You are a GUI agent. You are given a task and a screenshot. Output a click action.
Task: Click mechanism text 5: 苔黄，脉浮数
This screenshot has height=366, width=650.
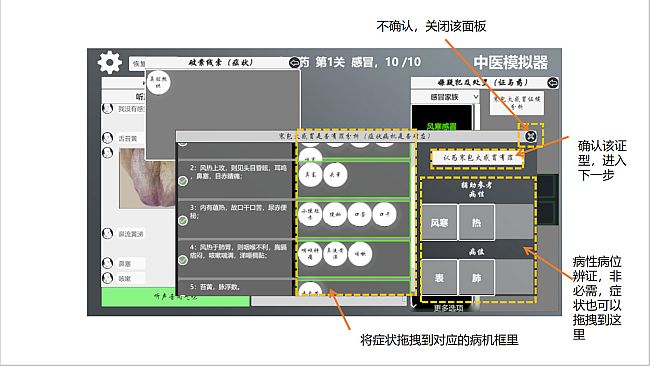click(215, 287)
